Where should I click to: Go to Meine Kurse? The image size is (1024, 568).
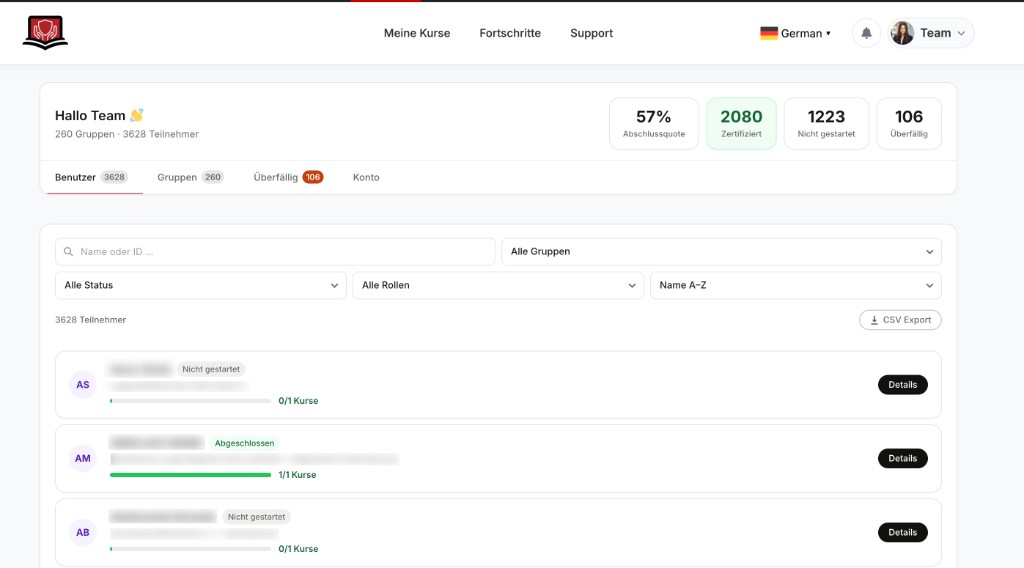point(417,33)
